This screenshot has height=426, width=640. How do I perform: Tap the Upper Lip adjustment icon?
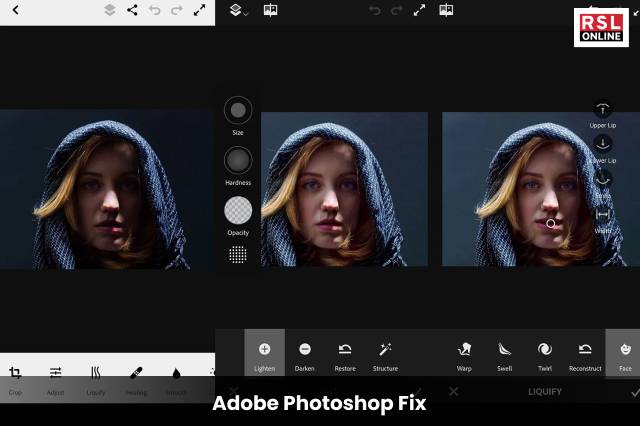pyautogui.click(x=602, y=109)
